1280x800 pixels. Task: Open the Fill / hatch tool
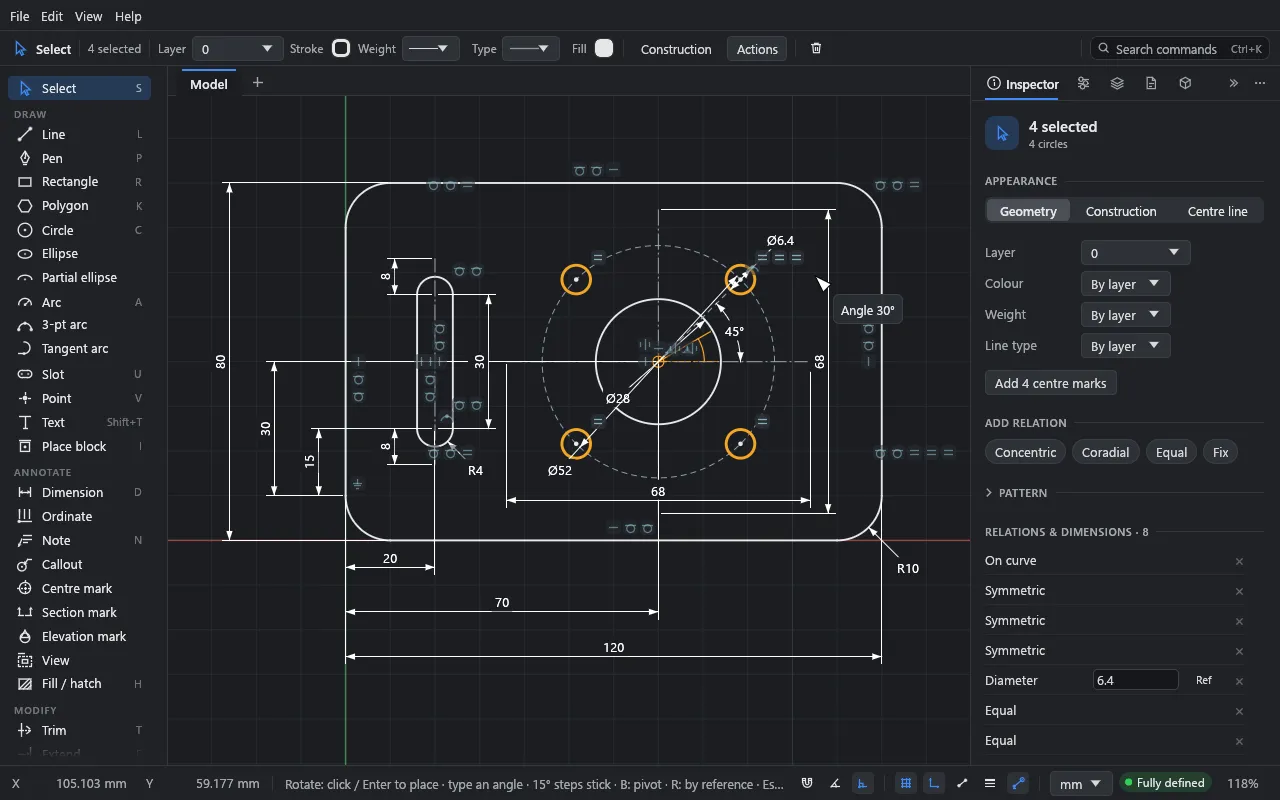[x=80, y=683]
